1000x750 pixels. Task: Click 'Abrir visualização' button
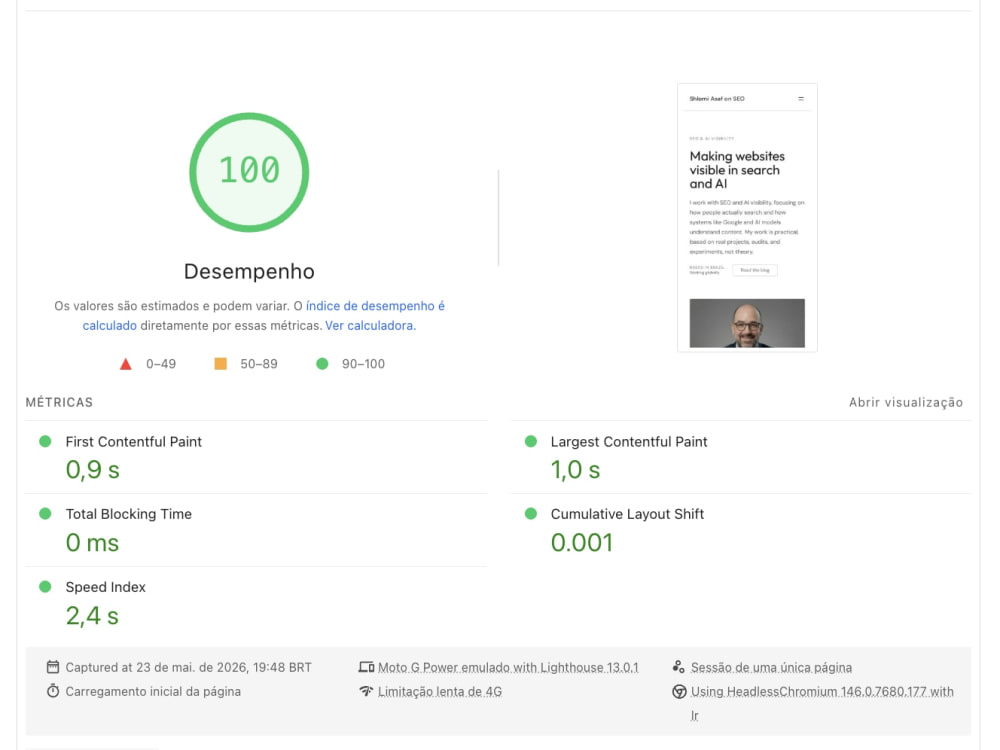coord(906,402)
